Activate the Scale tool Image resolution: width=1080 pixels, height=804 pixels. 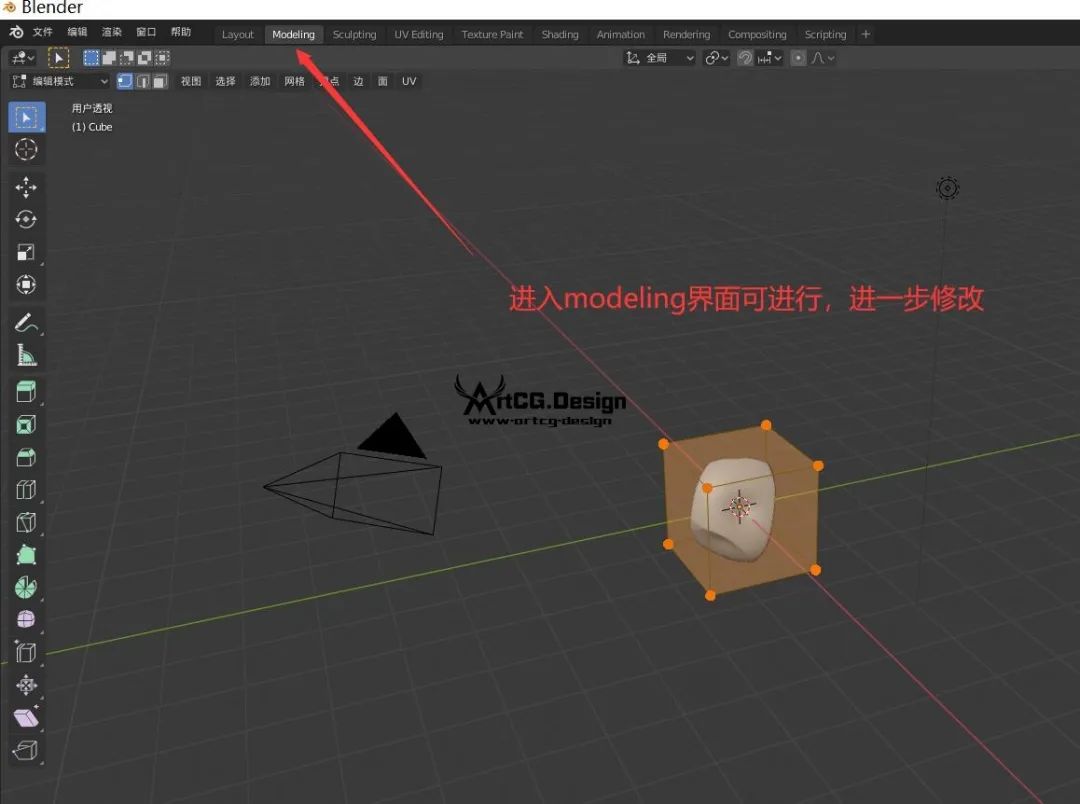pos(26,251)
